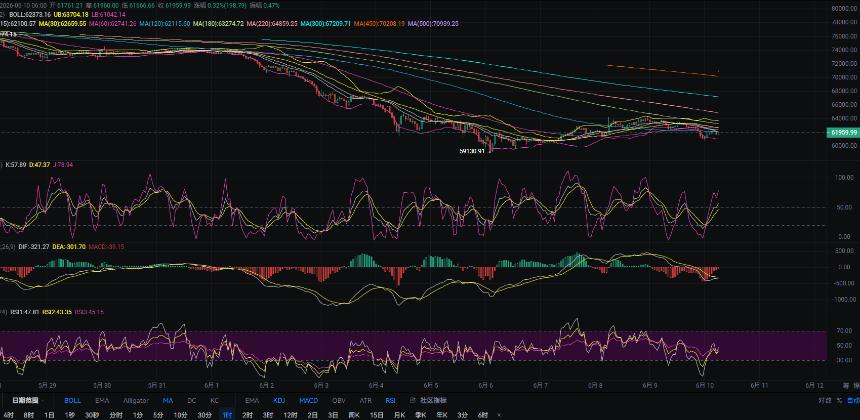Click the MA(220) legend value
The image size is (860, 420).
(x=272, y=24)
